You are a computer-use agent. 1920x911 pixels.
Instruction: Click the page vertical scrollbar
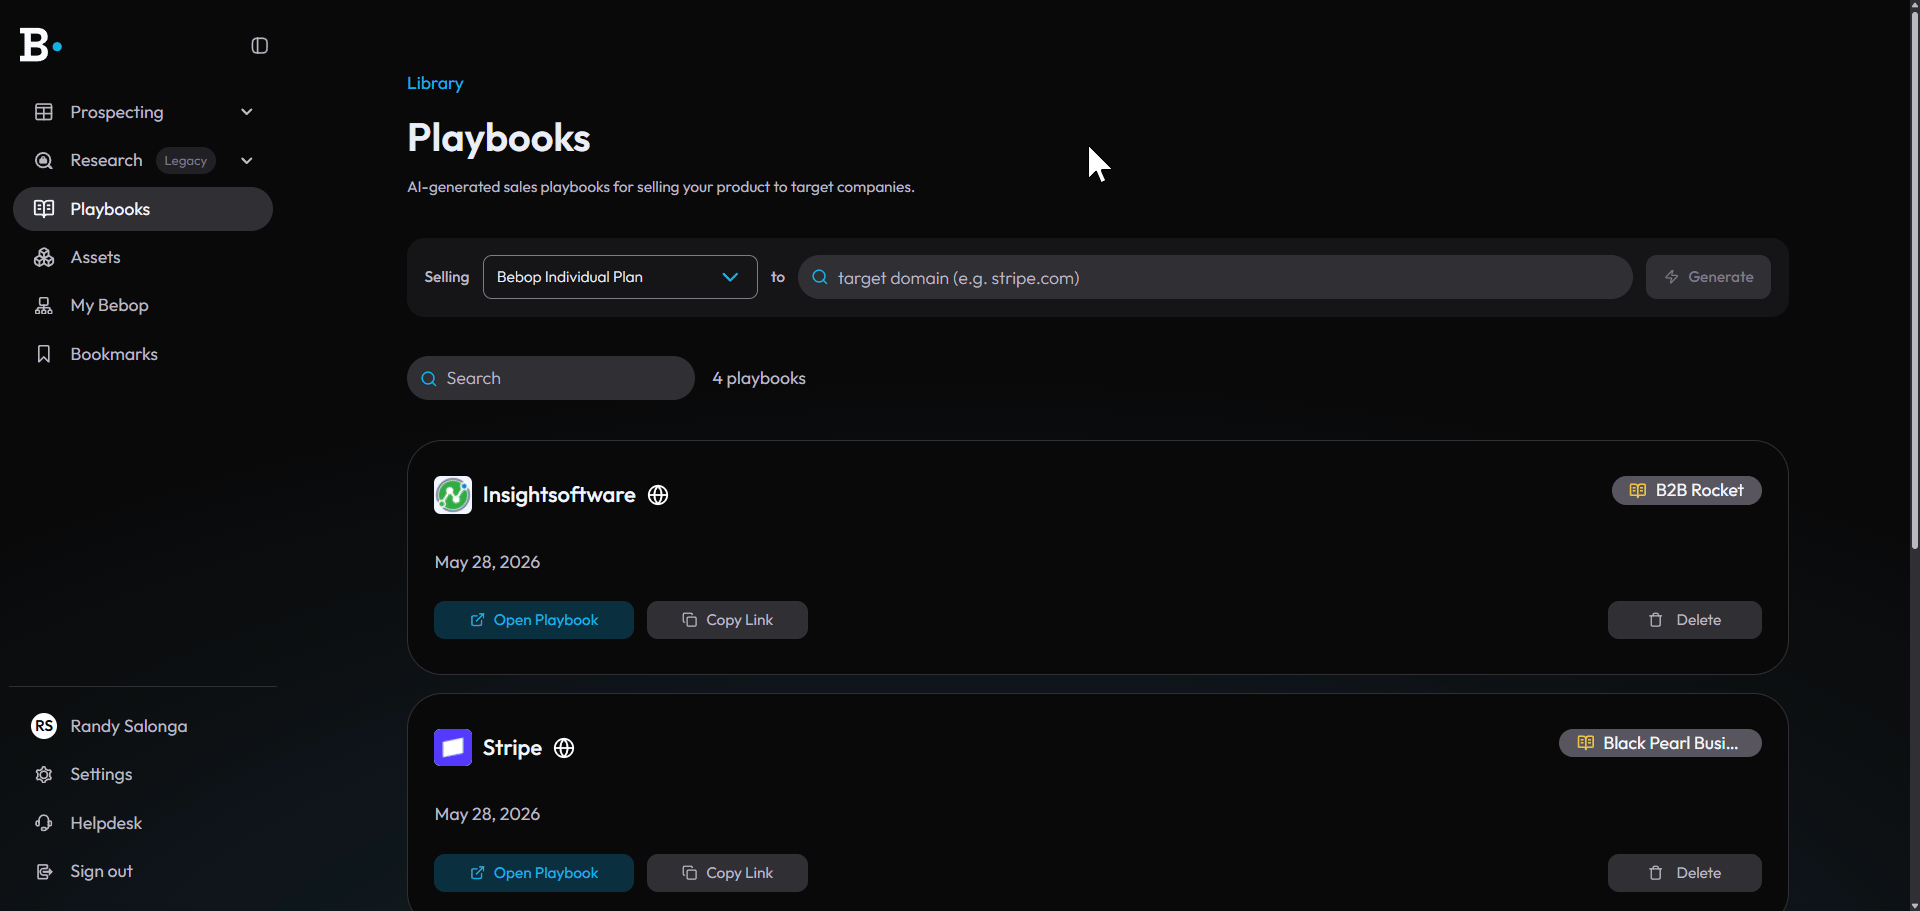point(1914,280)
